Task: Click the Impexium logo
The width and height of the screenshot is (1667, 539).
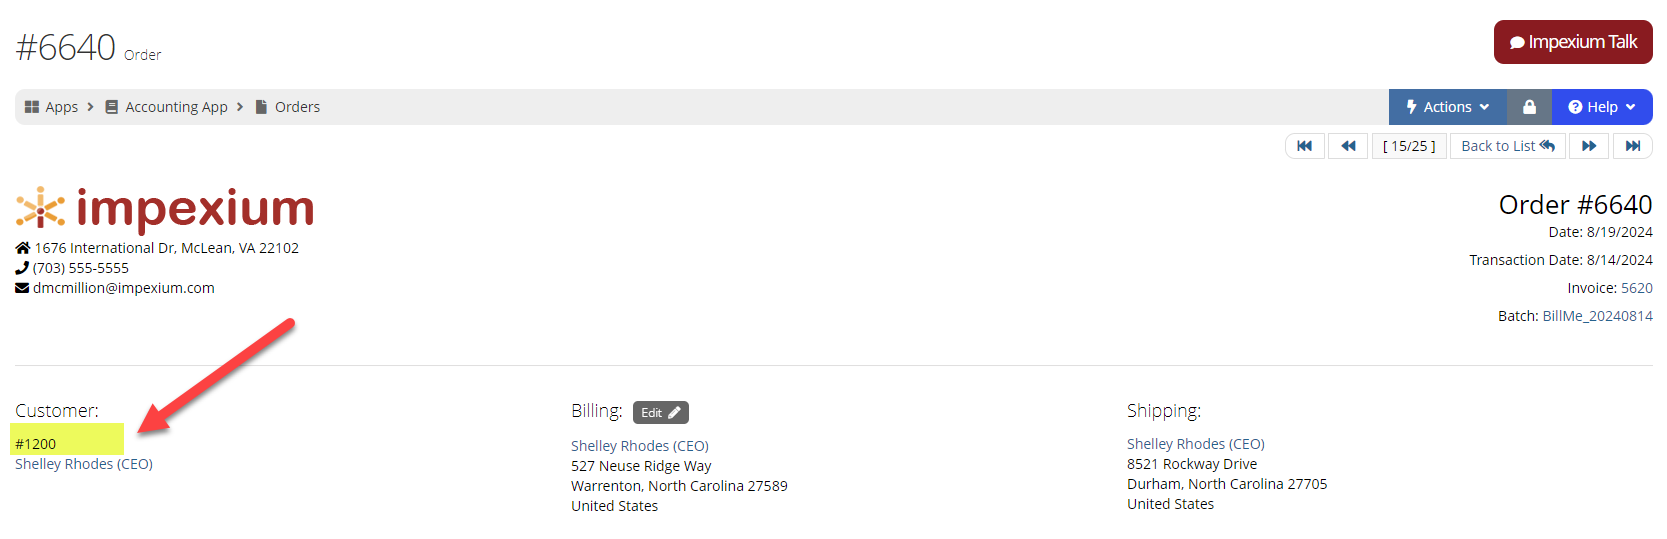Action: click(165, 209)
